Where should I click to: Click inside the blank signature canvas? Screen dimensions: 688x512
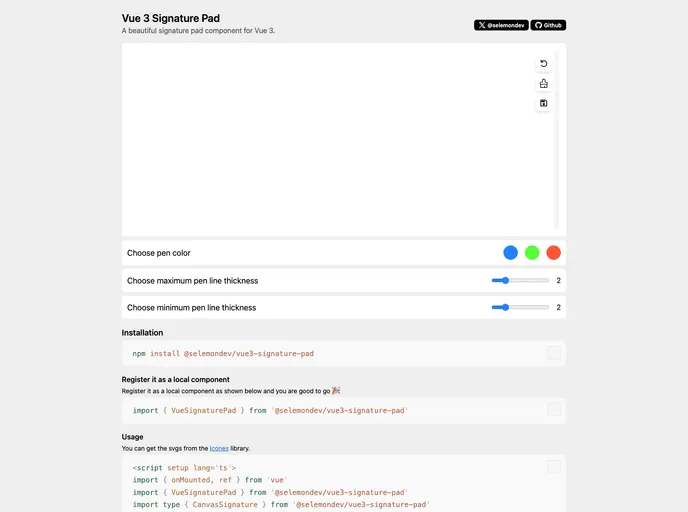328,140
